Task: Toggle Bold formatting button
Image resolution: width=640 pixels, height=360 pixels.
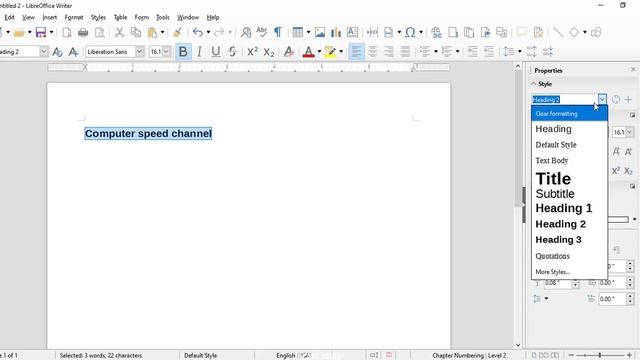Action: coord(183,52)
